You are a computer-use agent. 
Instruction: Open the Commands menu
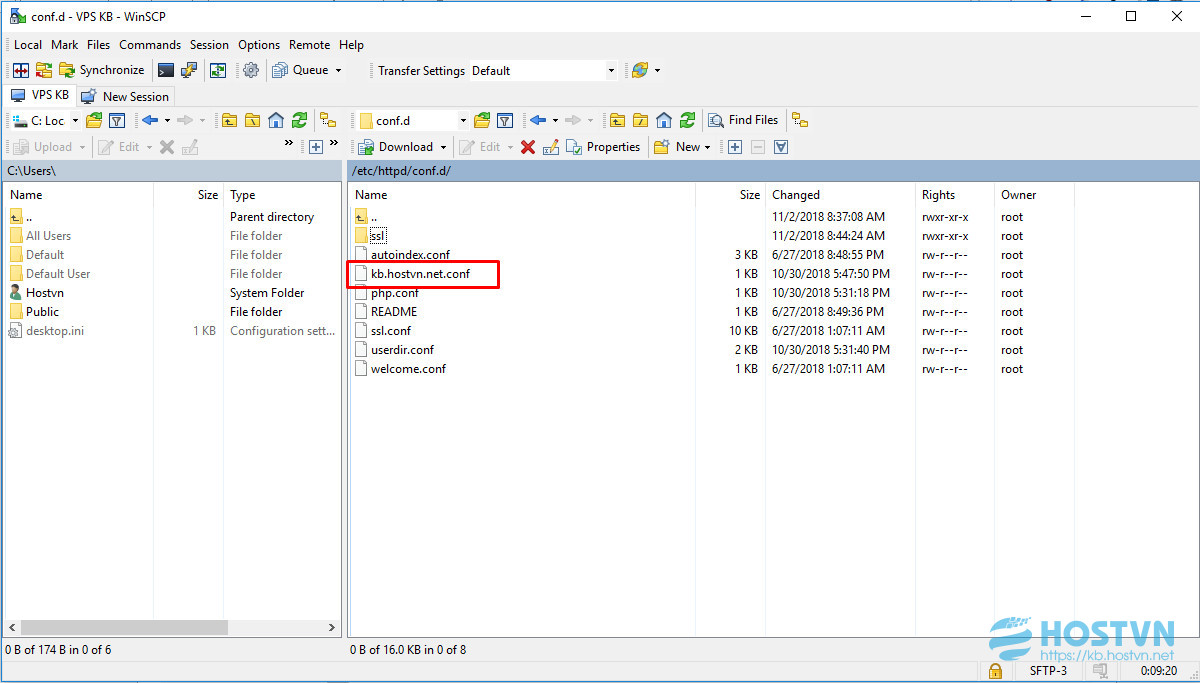pyautogui.click(x=150, y=44)
